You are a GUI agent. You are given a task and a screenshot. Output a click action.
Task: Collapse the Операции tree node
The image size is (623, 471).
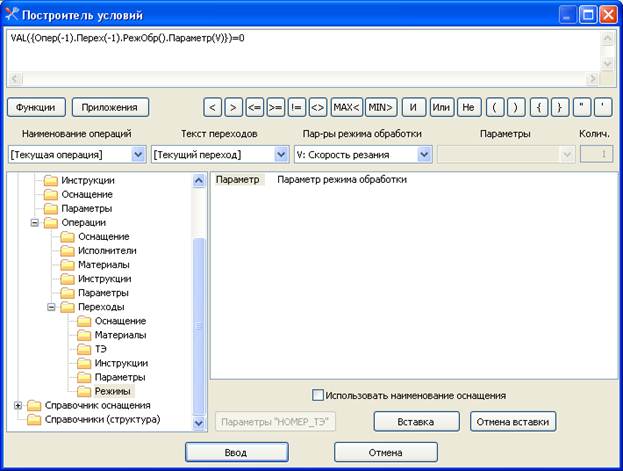click(35, 223)
